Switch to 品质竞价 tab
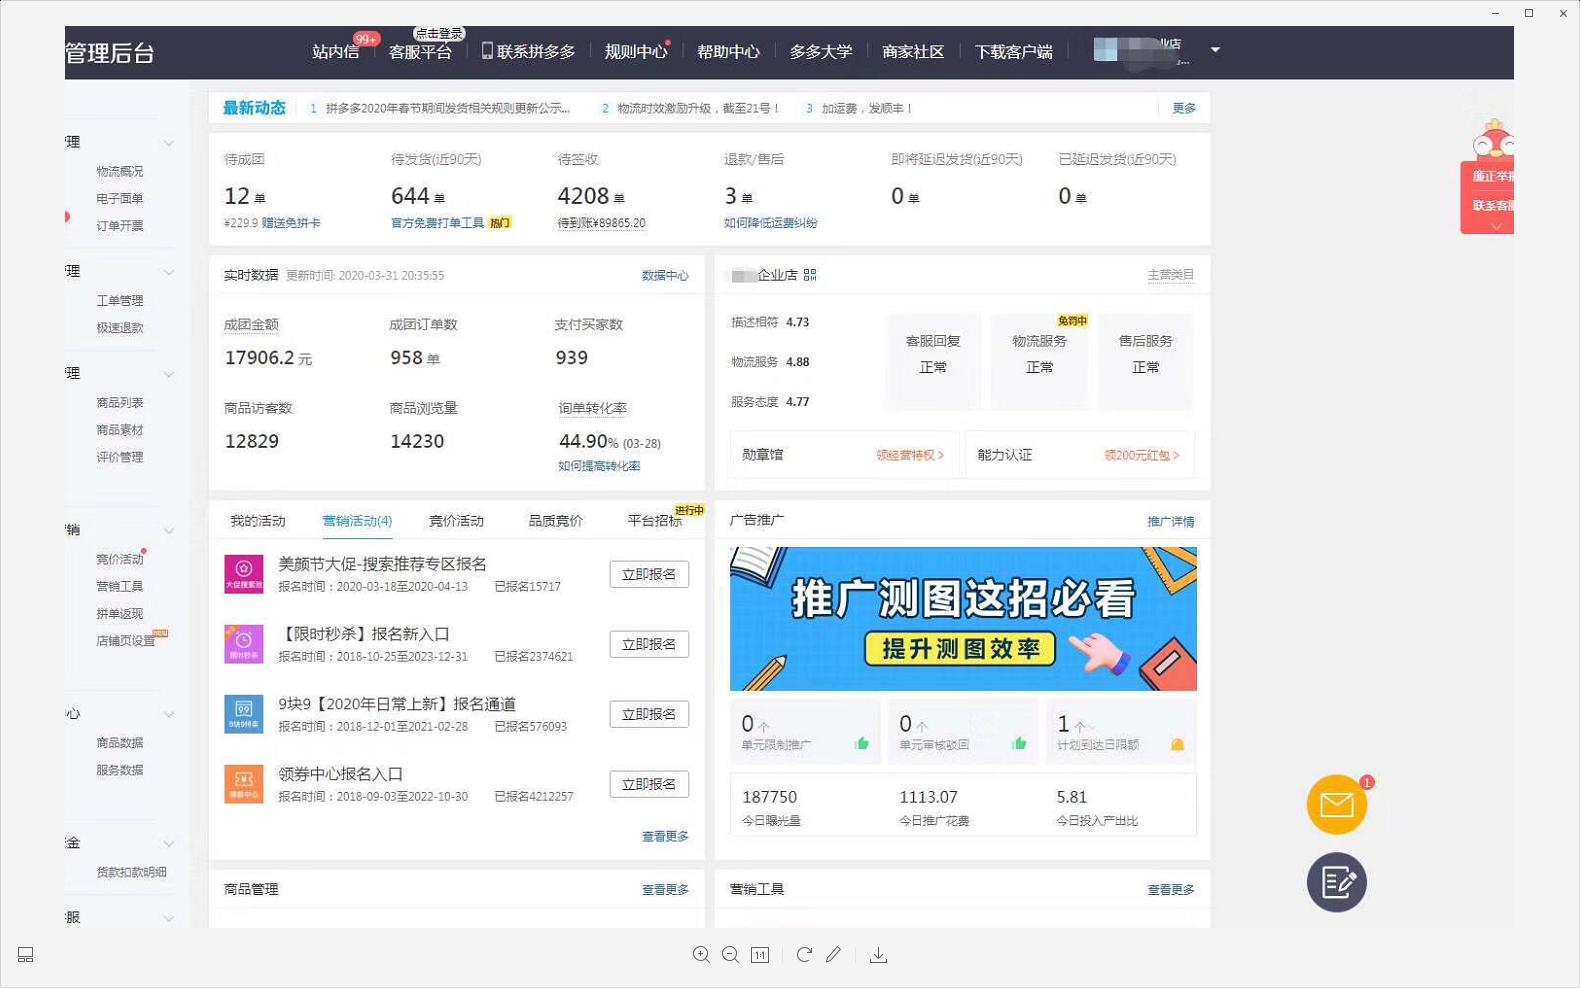 [555, 521]
